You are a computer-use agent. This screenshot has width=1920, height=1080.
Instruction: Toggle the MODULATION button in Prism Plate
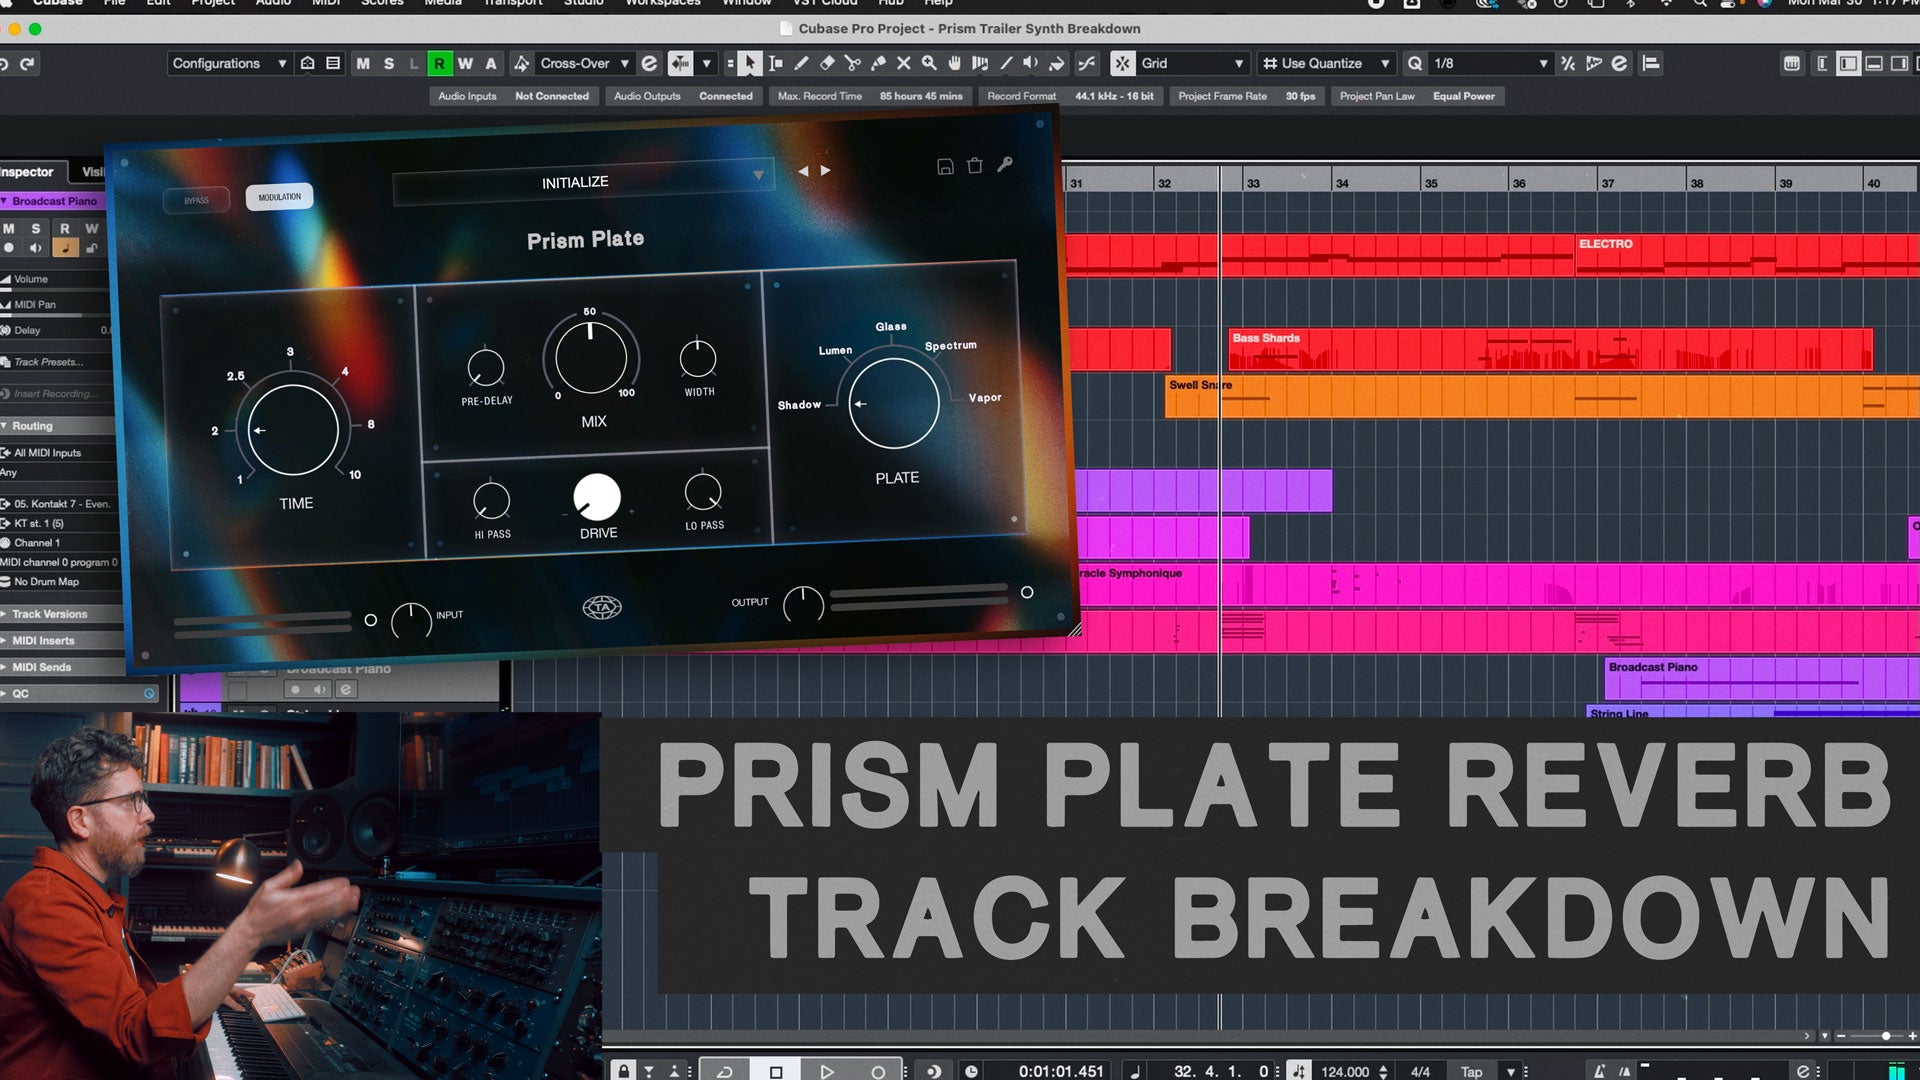click(279, 197)
